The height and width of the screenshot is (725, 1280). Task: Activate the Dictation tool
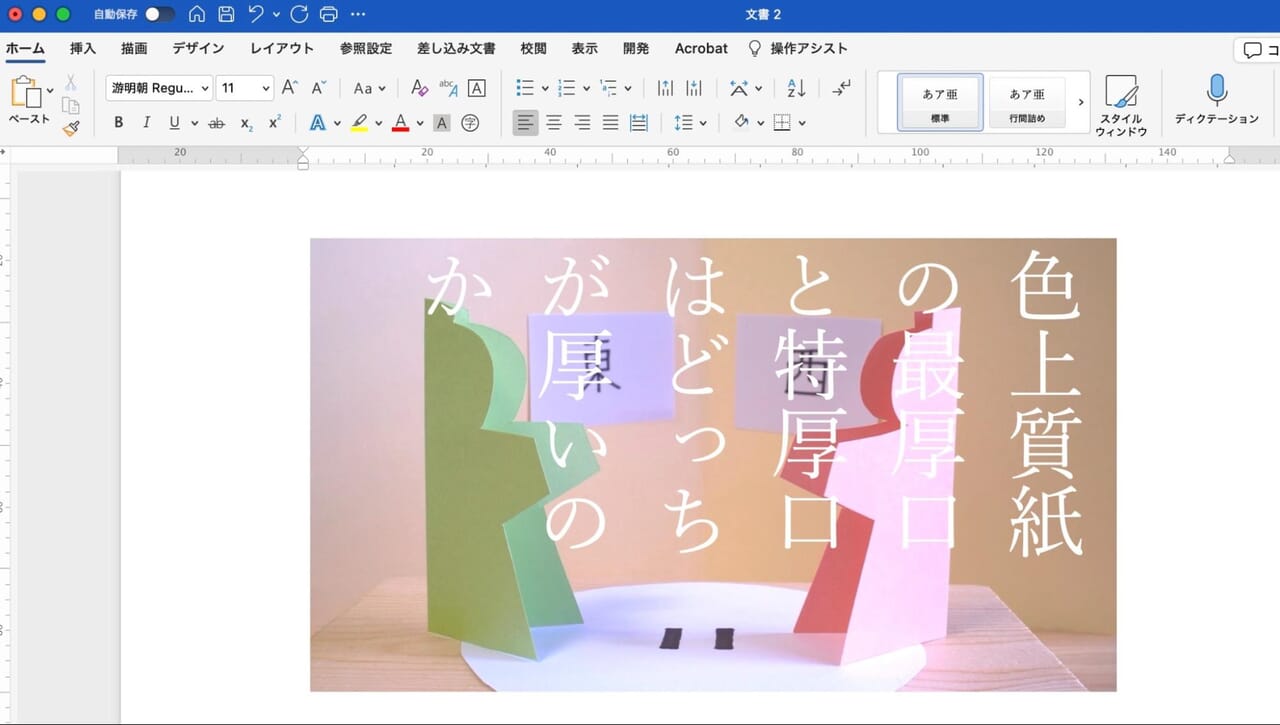pos(1215,100)
